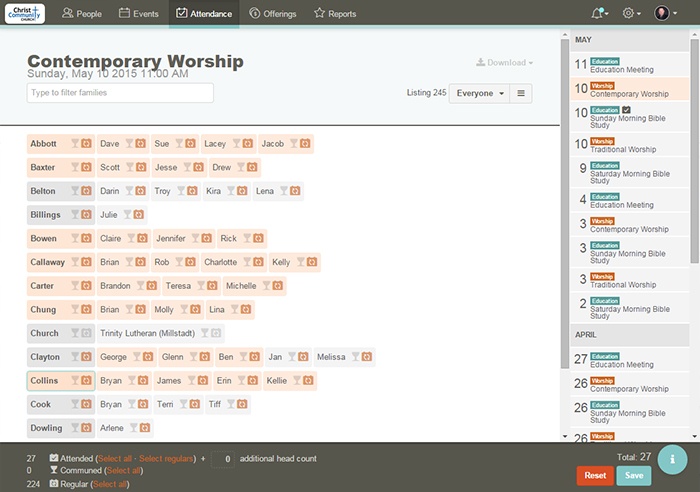Click the event list scrollbar down arrow
This screenshot has width=700, height=492.
tap(563, 437)
